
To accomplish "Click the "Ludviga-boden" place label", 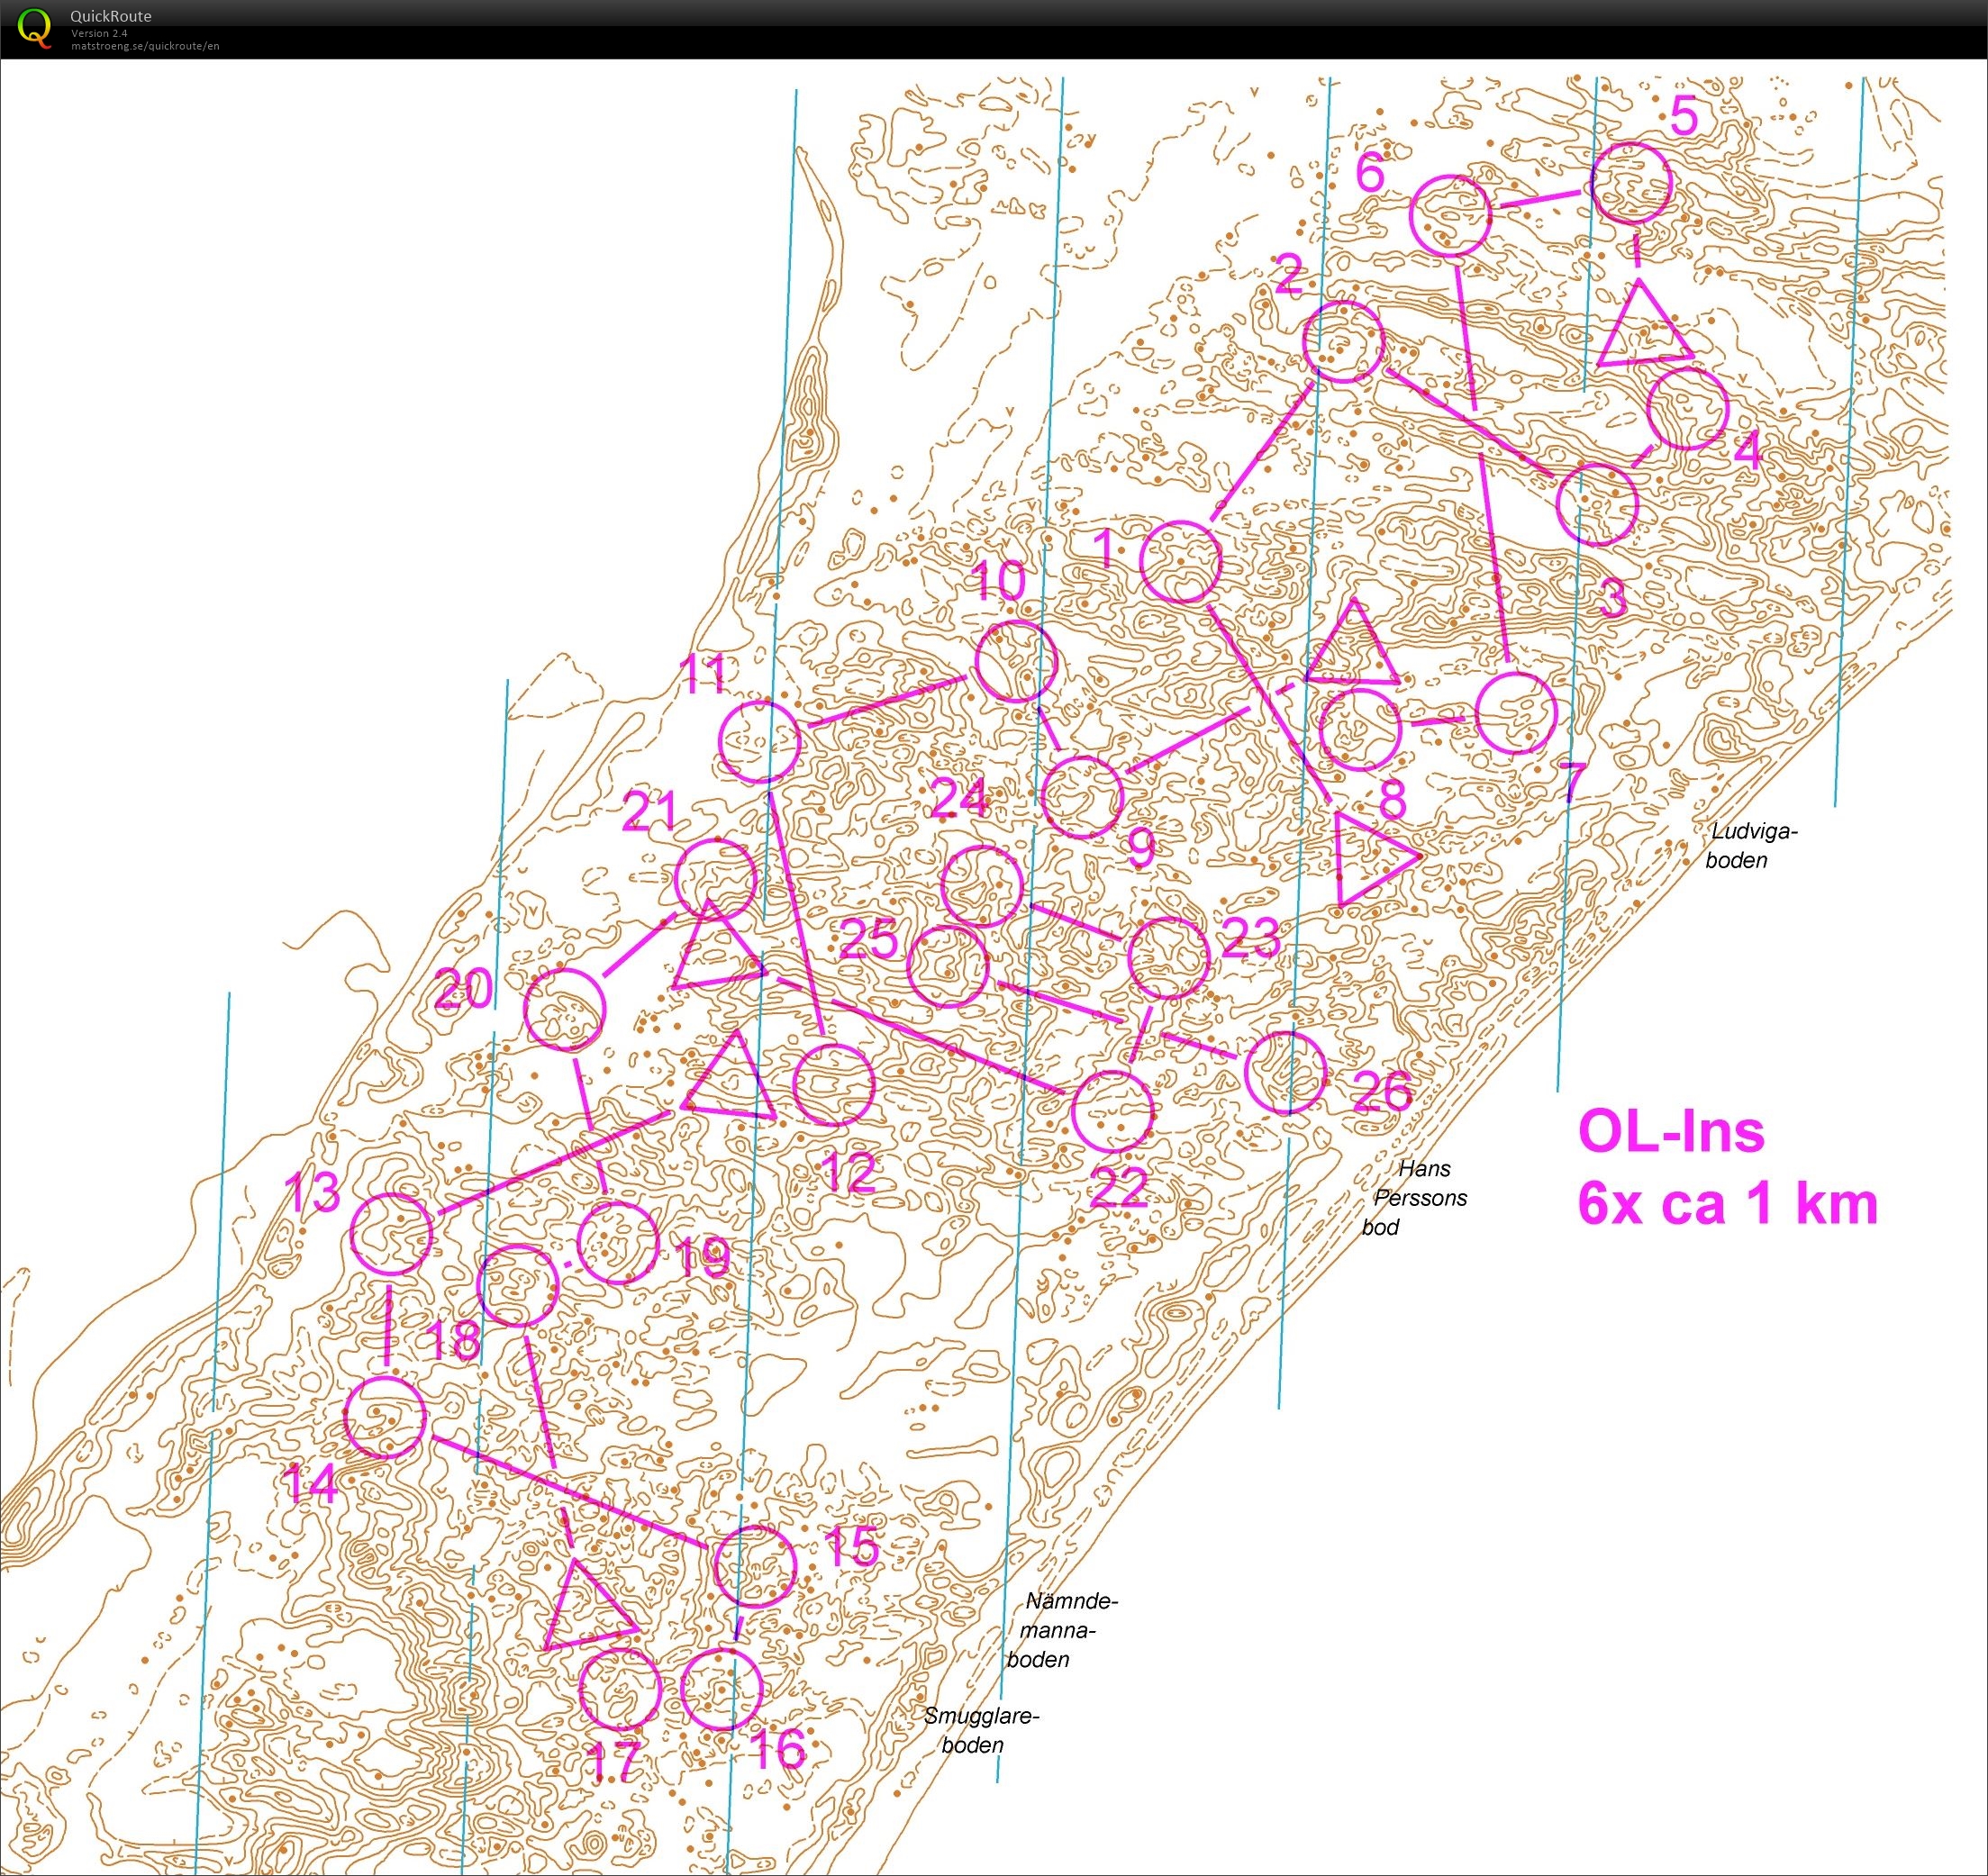I will click(x=1750, y=845).
